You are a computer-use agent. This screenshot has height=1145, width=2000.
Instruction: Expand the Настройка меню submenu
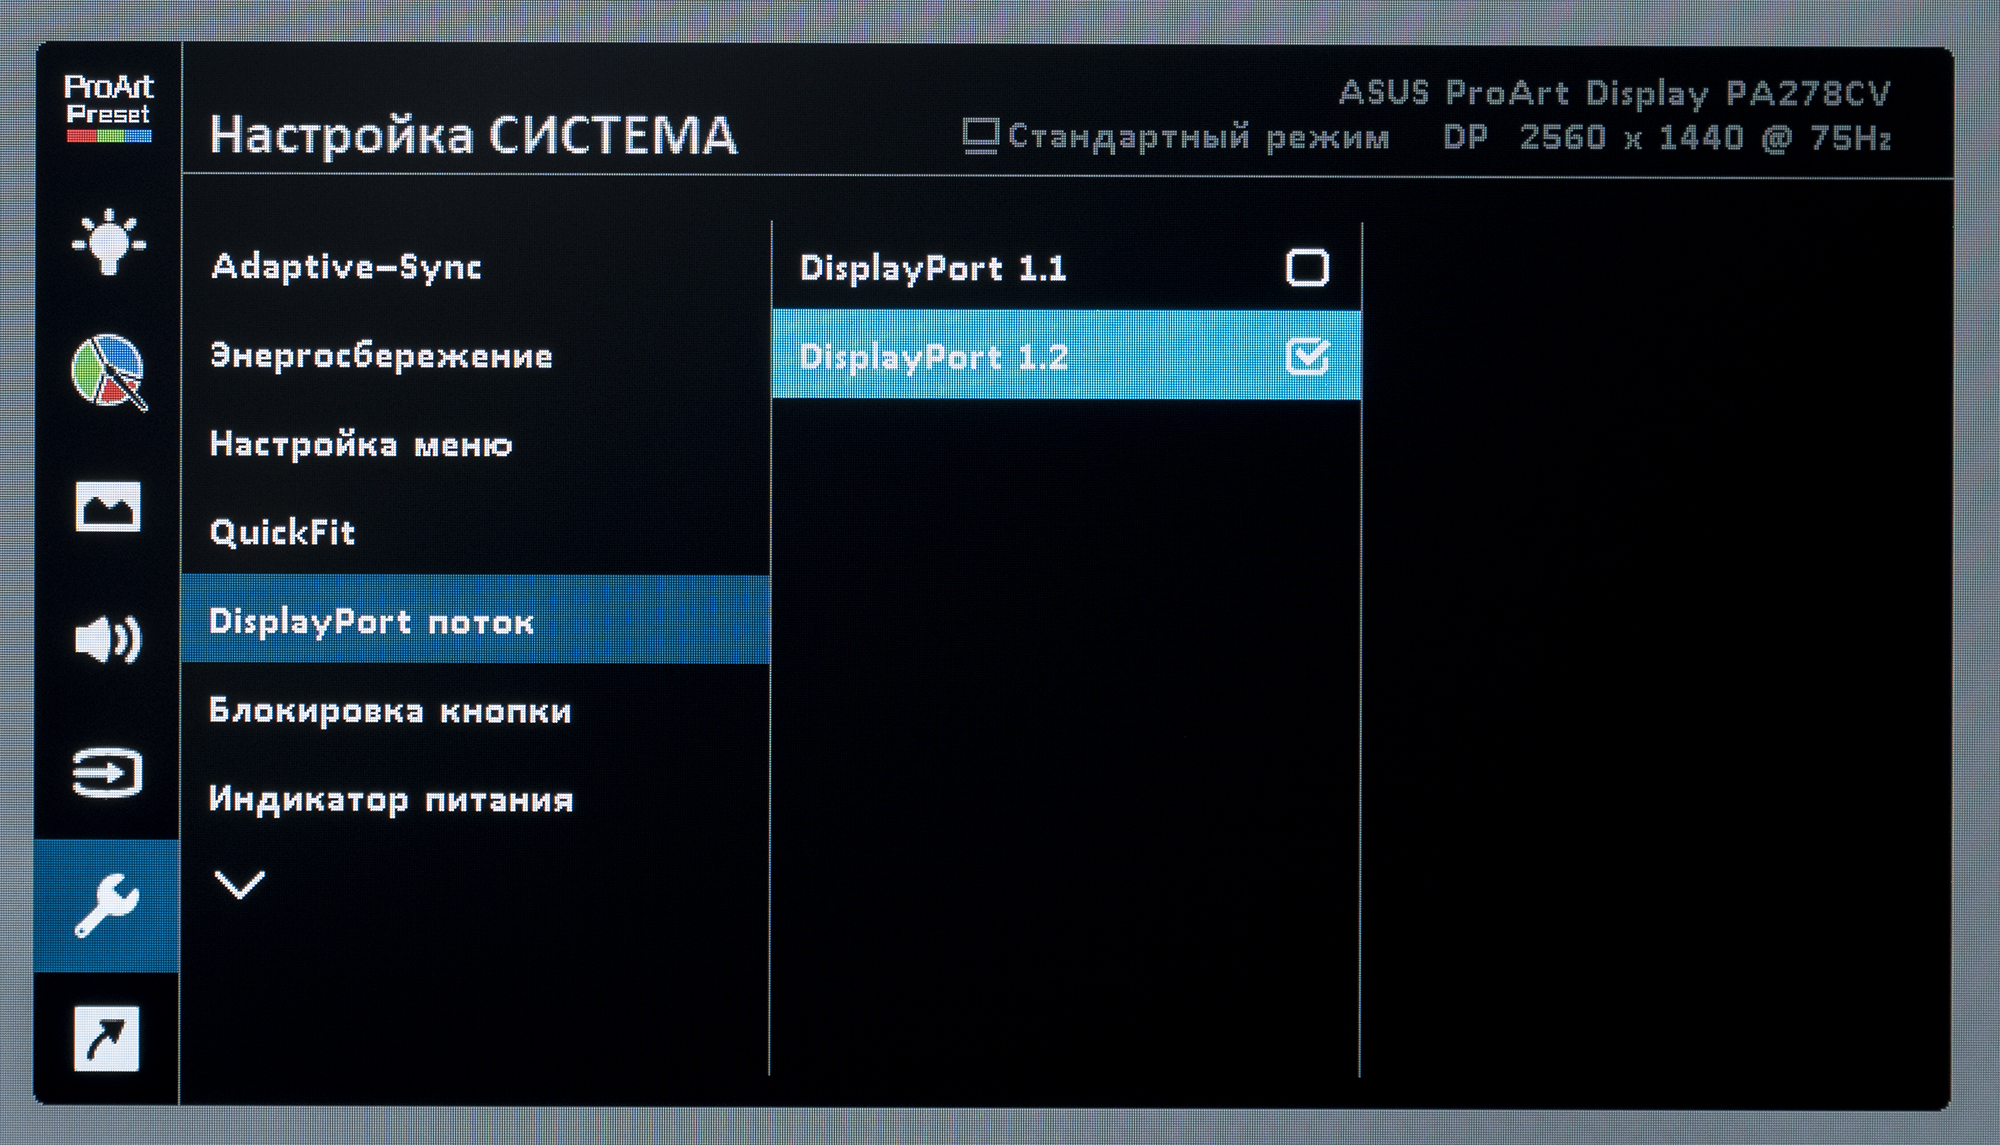coord(361,444)
